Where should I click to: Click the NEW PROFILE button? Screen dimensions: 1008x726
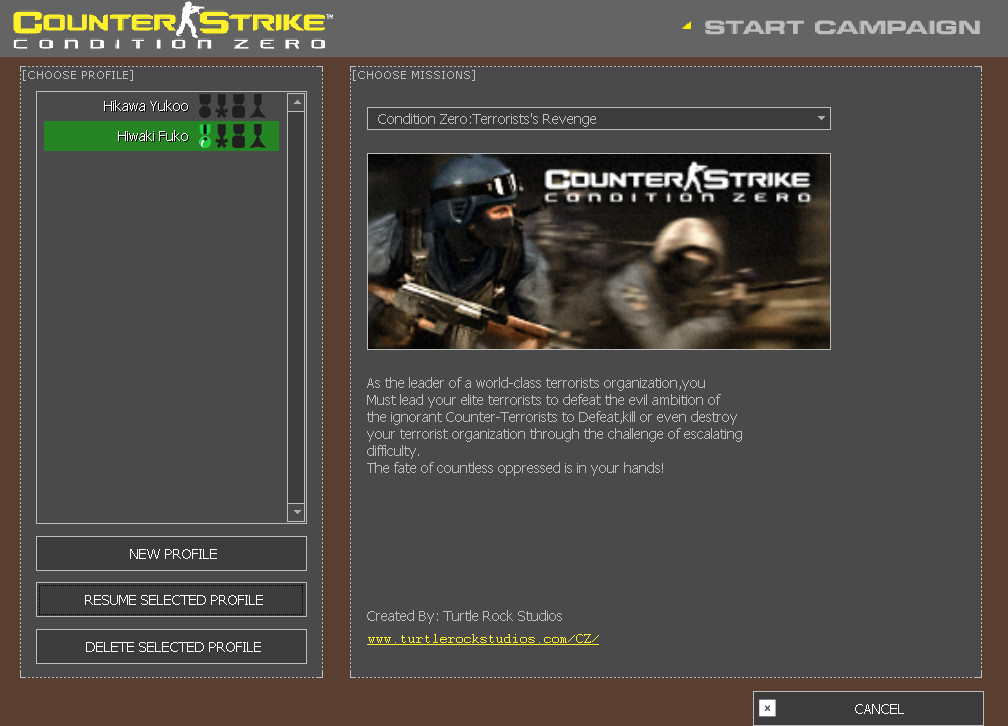tap(171, 553)
